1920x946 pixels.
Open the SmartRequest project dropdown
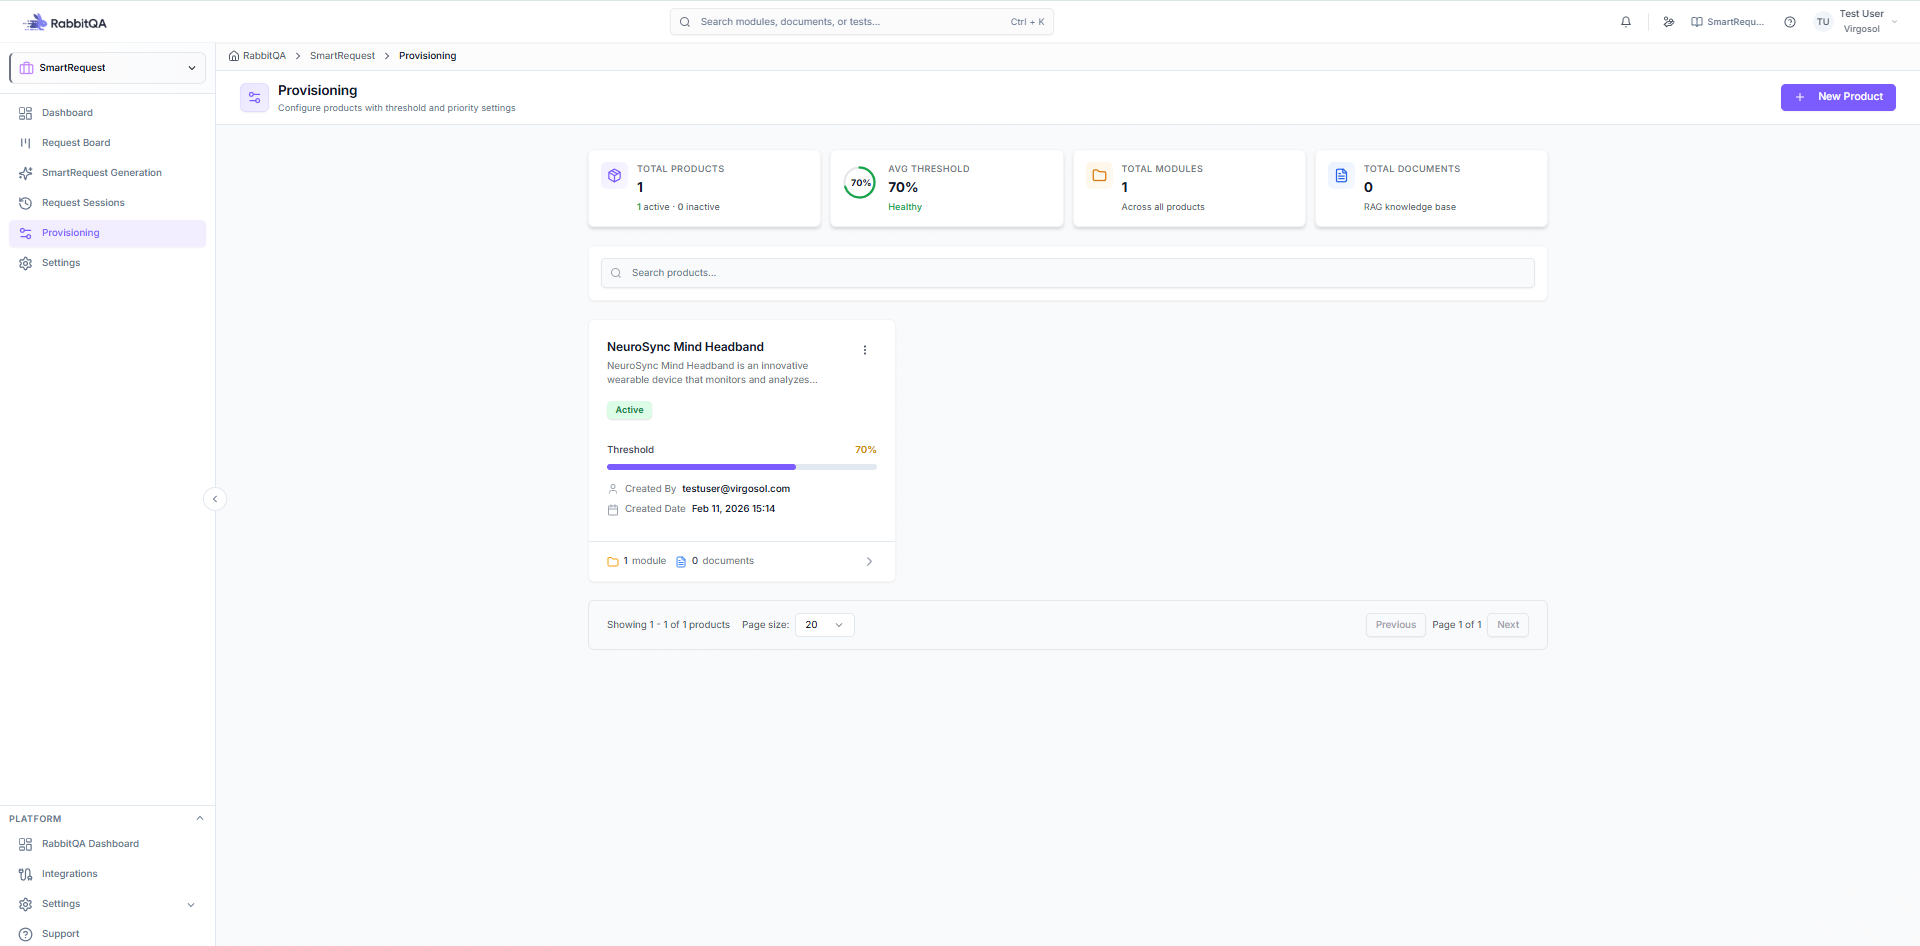[x=108, y=68]
